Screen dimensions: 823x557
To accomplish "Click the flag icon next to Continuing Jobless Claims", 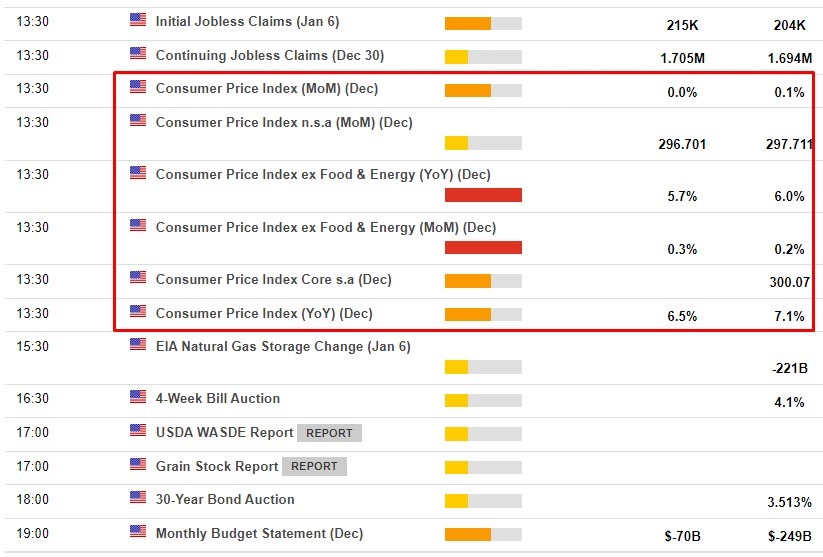I will tap(138, 53).
